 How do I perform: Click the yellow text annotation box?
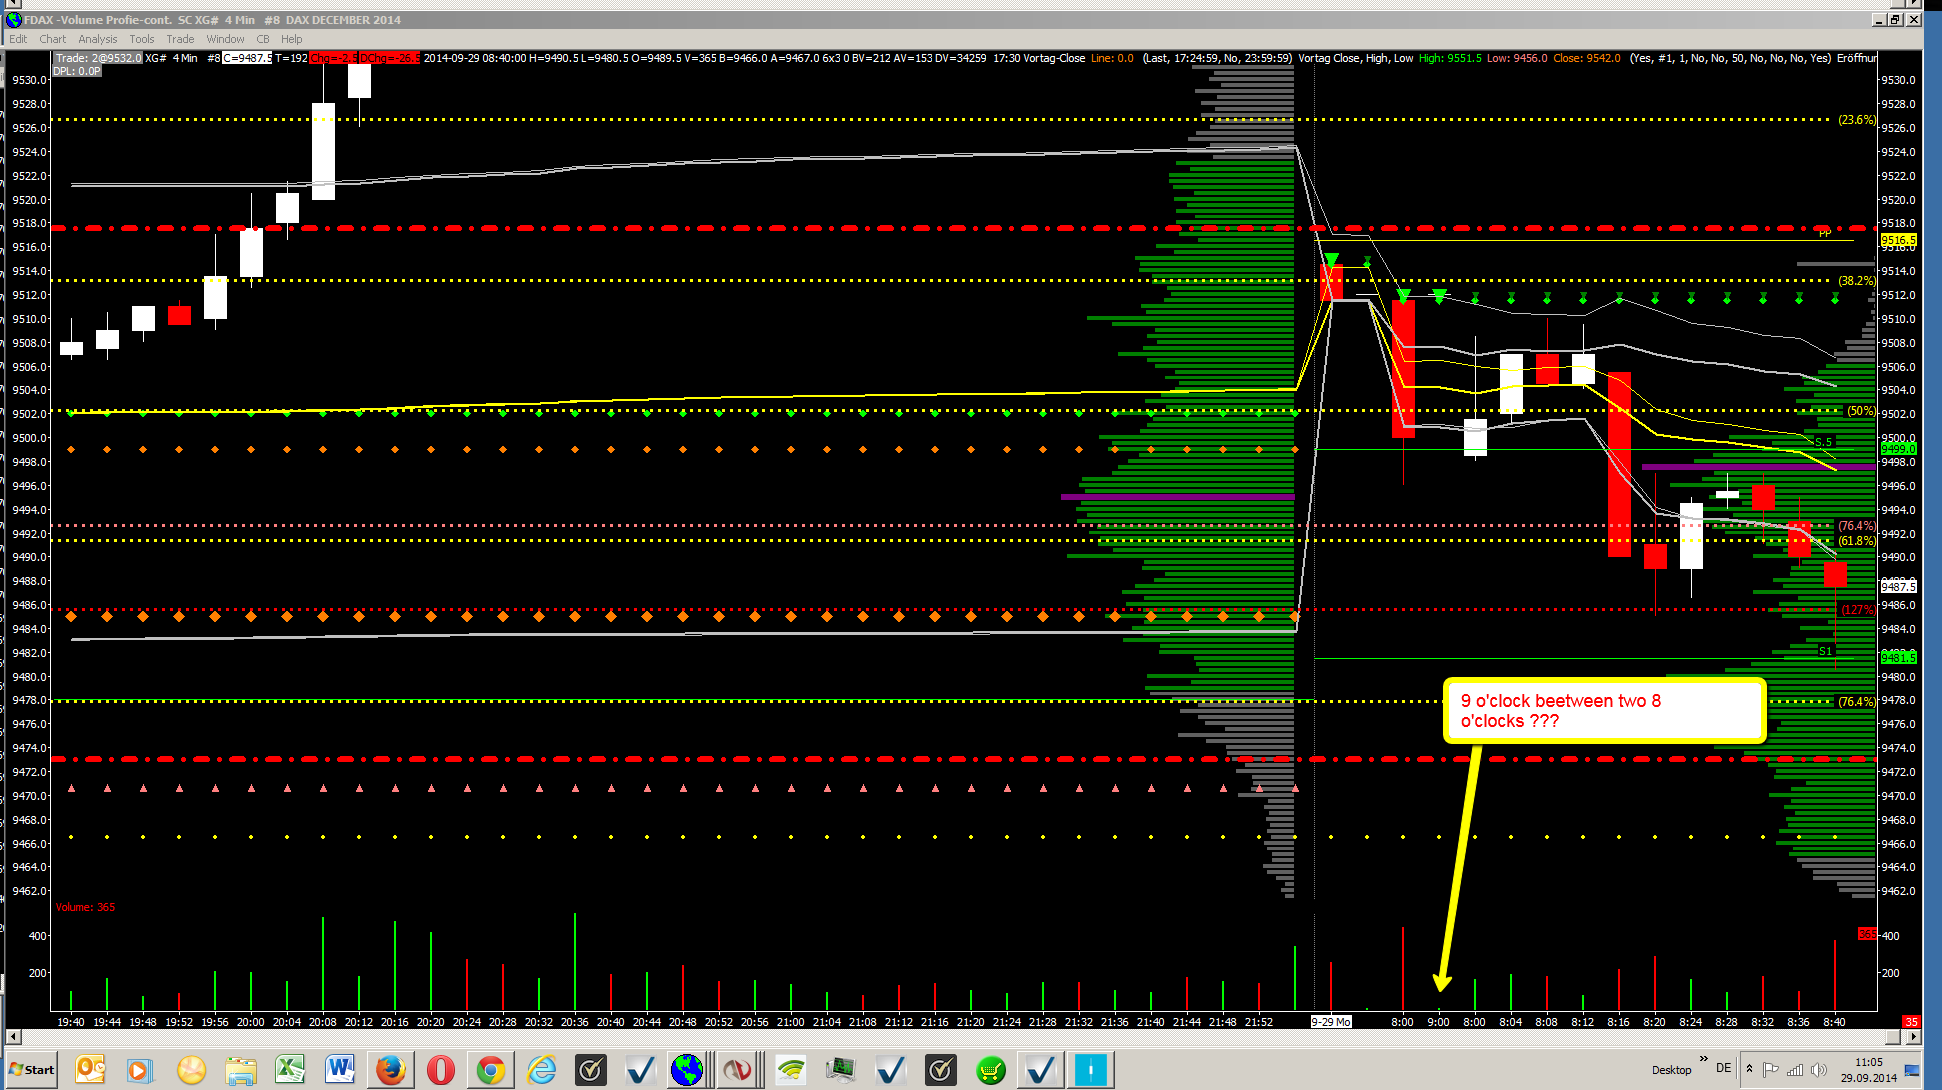click(1604, 711)
